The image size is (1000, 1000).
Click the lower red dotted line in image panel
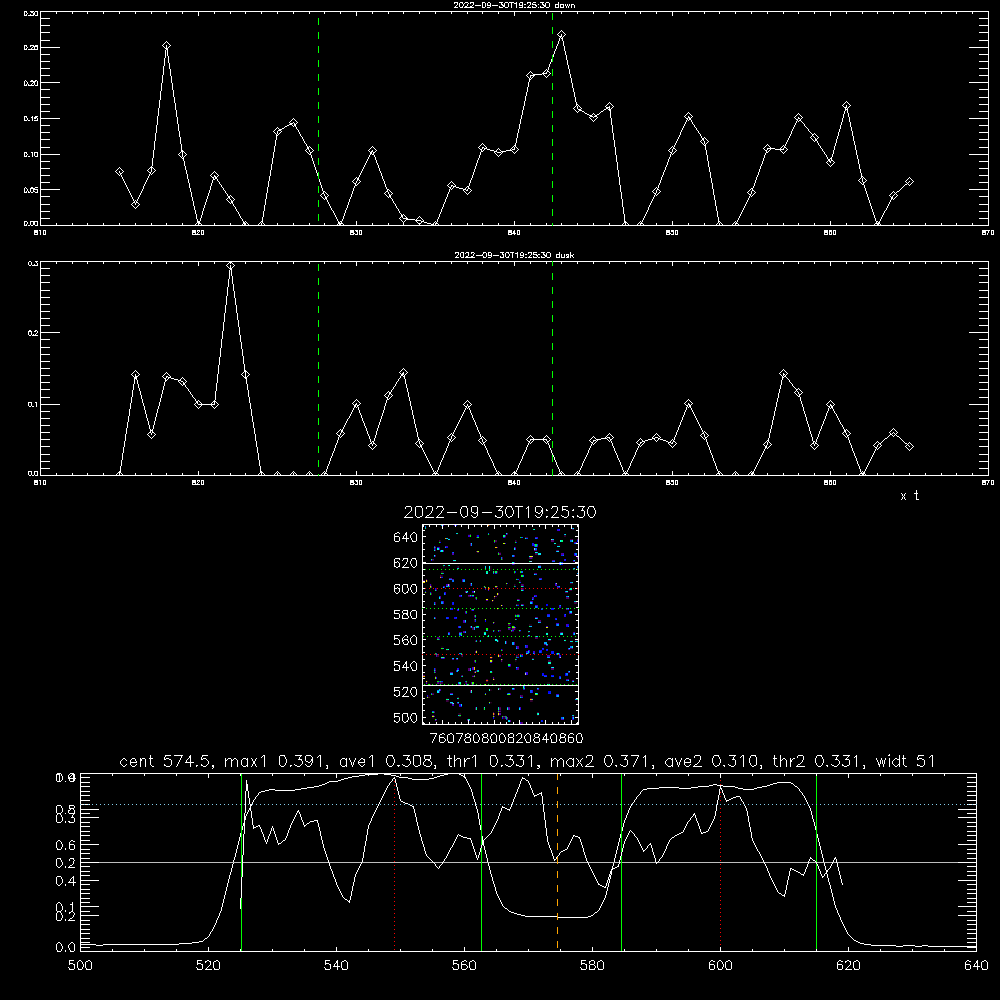(x=500, y=654)
